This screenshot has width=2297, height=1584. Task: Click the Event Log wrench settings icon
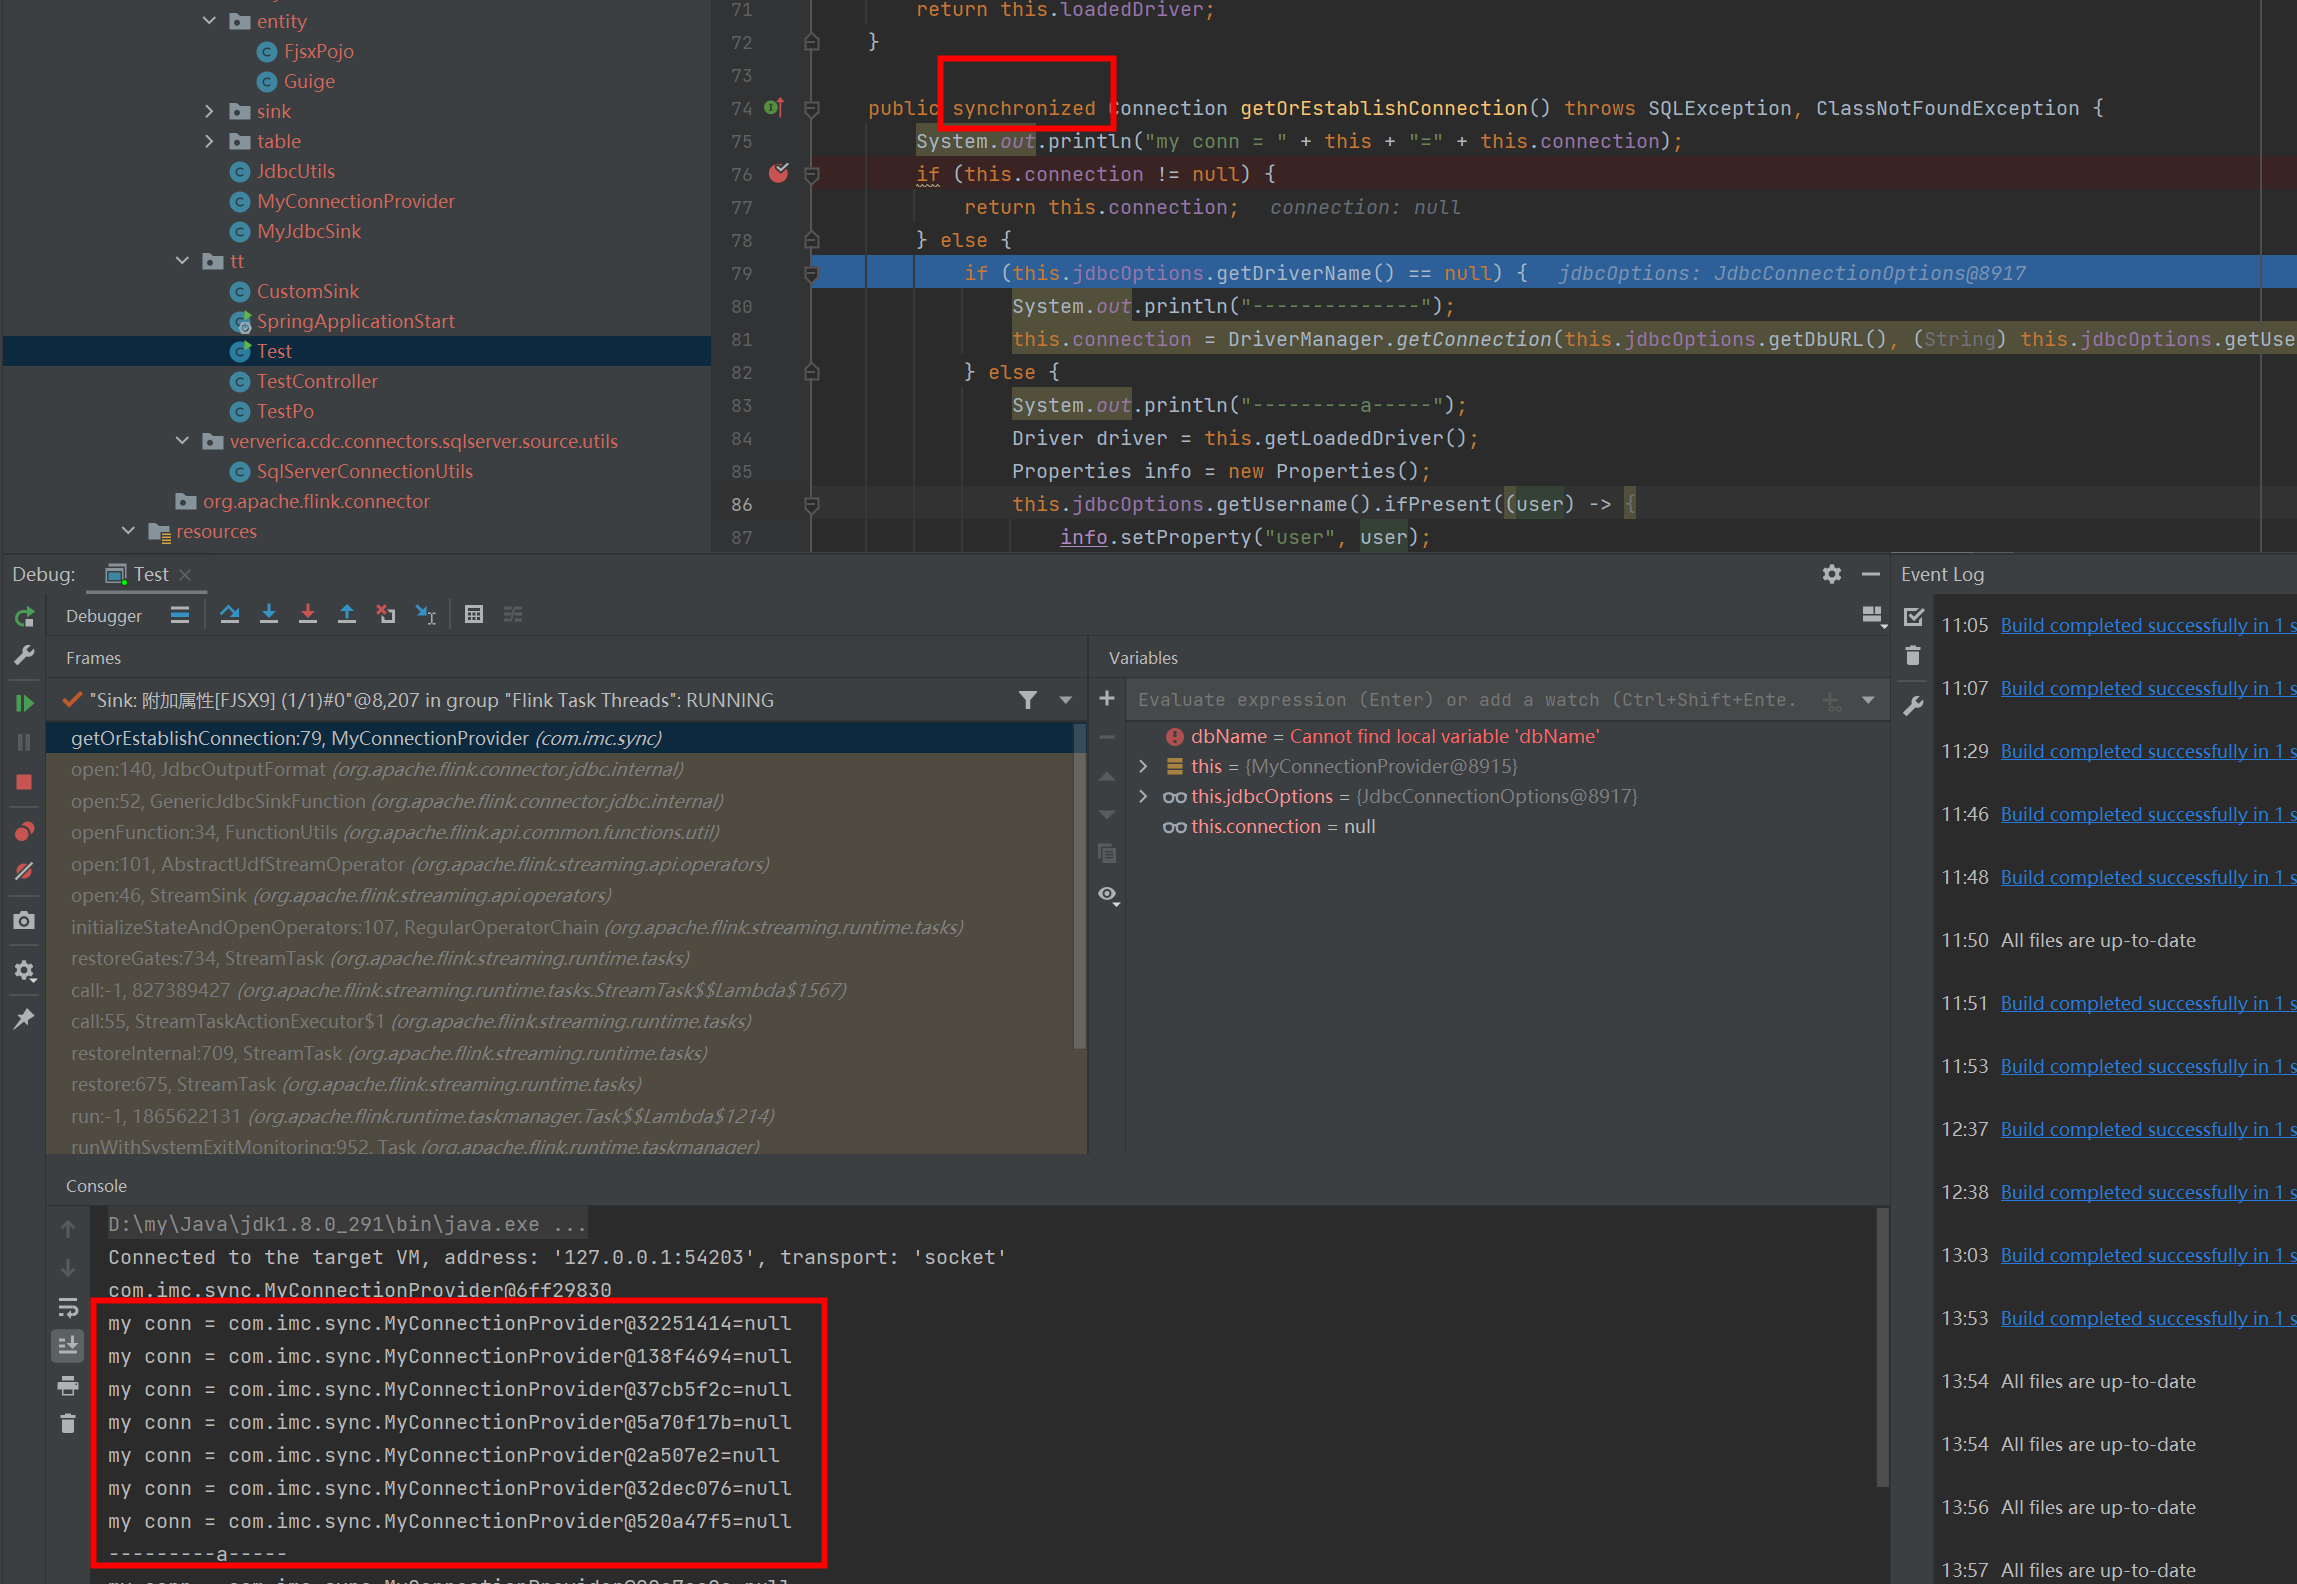tap(1913, 705)
